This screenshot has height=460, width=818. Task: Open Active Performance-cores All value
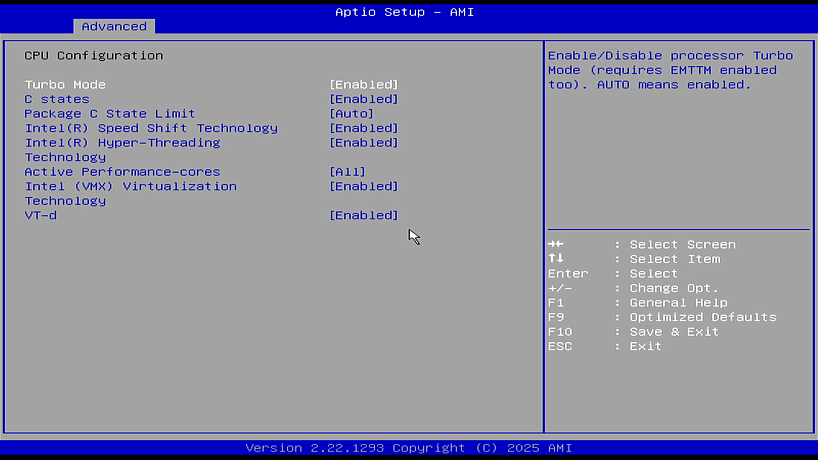pyautogui.click(x=347, y=172)
